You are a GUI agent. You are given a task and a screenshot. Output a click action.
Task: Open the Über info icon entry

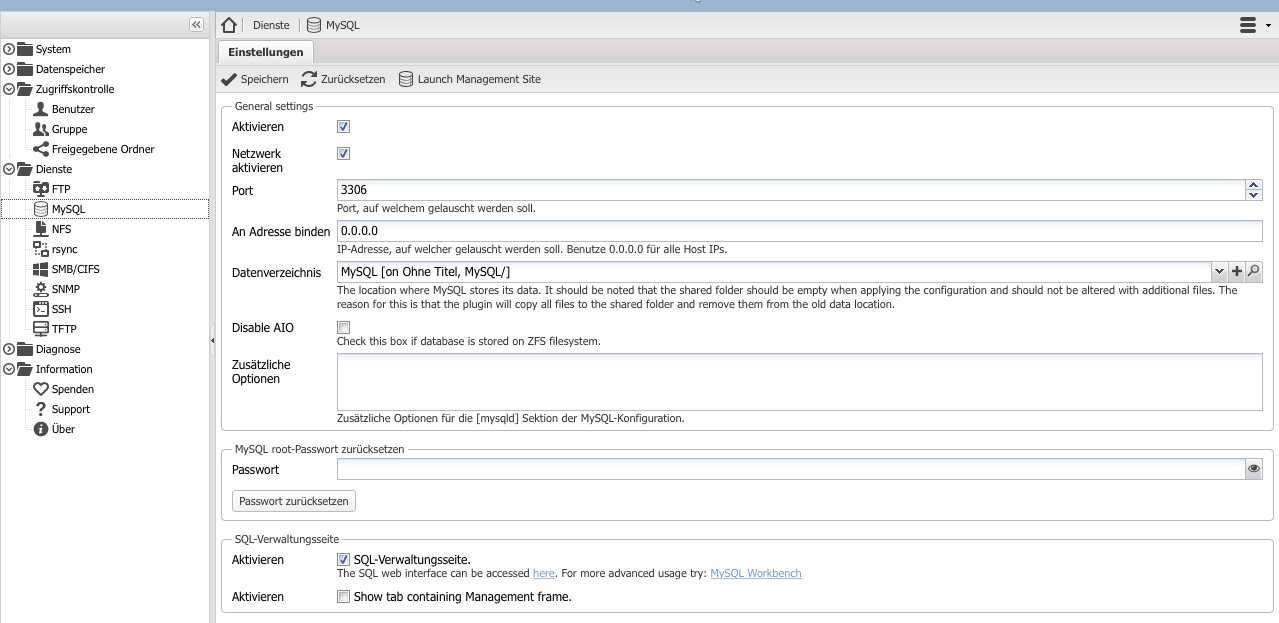(41, 429)
